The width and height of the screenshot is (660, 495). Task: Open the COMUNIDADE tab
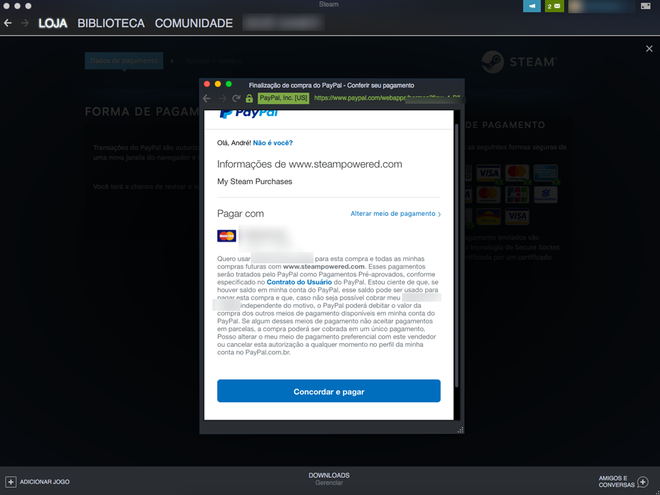pos(194,23)
